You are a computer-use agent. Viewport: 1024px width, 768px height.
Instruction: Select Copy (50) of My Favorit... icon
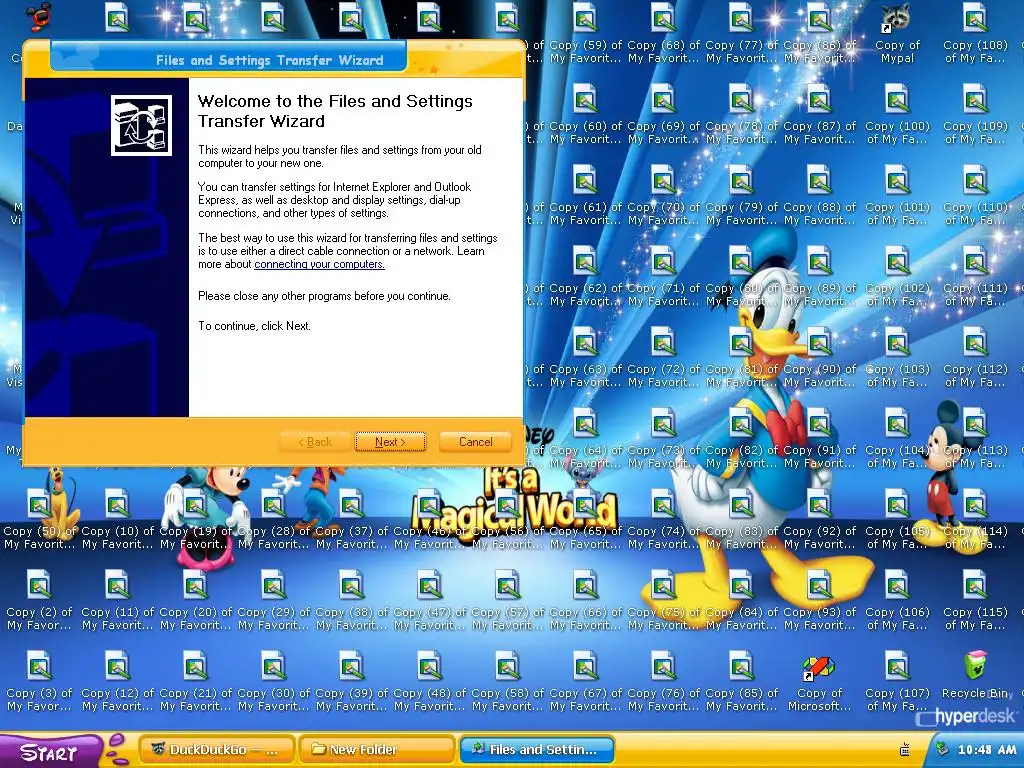(x=39, y=503)
